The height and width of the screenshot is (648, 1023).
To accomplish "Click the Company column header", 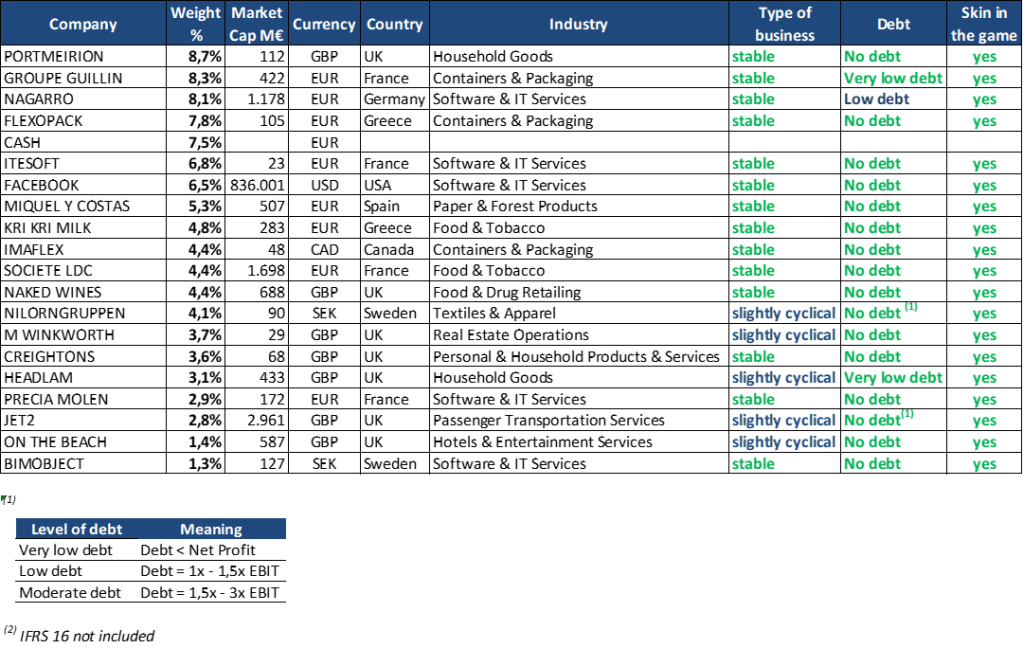I will coord(83,24).
